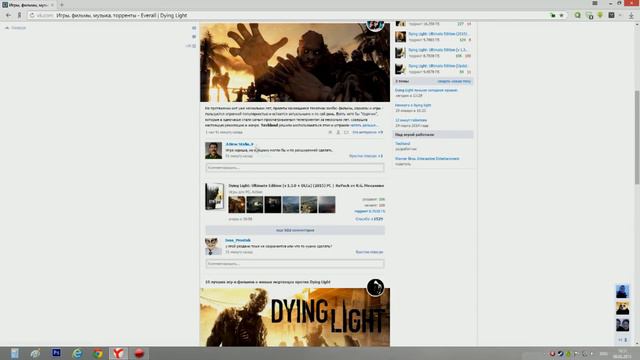Viewport: 640px width, 360px height.
Task: Click the green protection icon left of the bookmark star
Action: [x=553, y=16]
